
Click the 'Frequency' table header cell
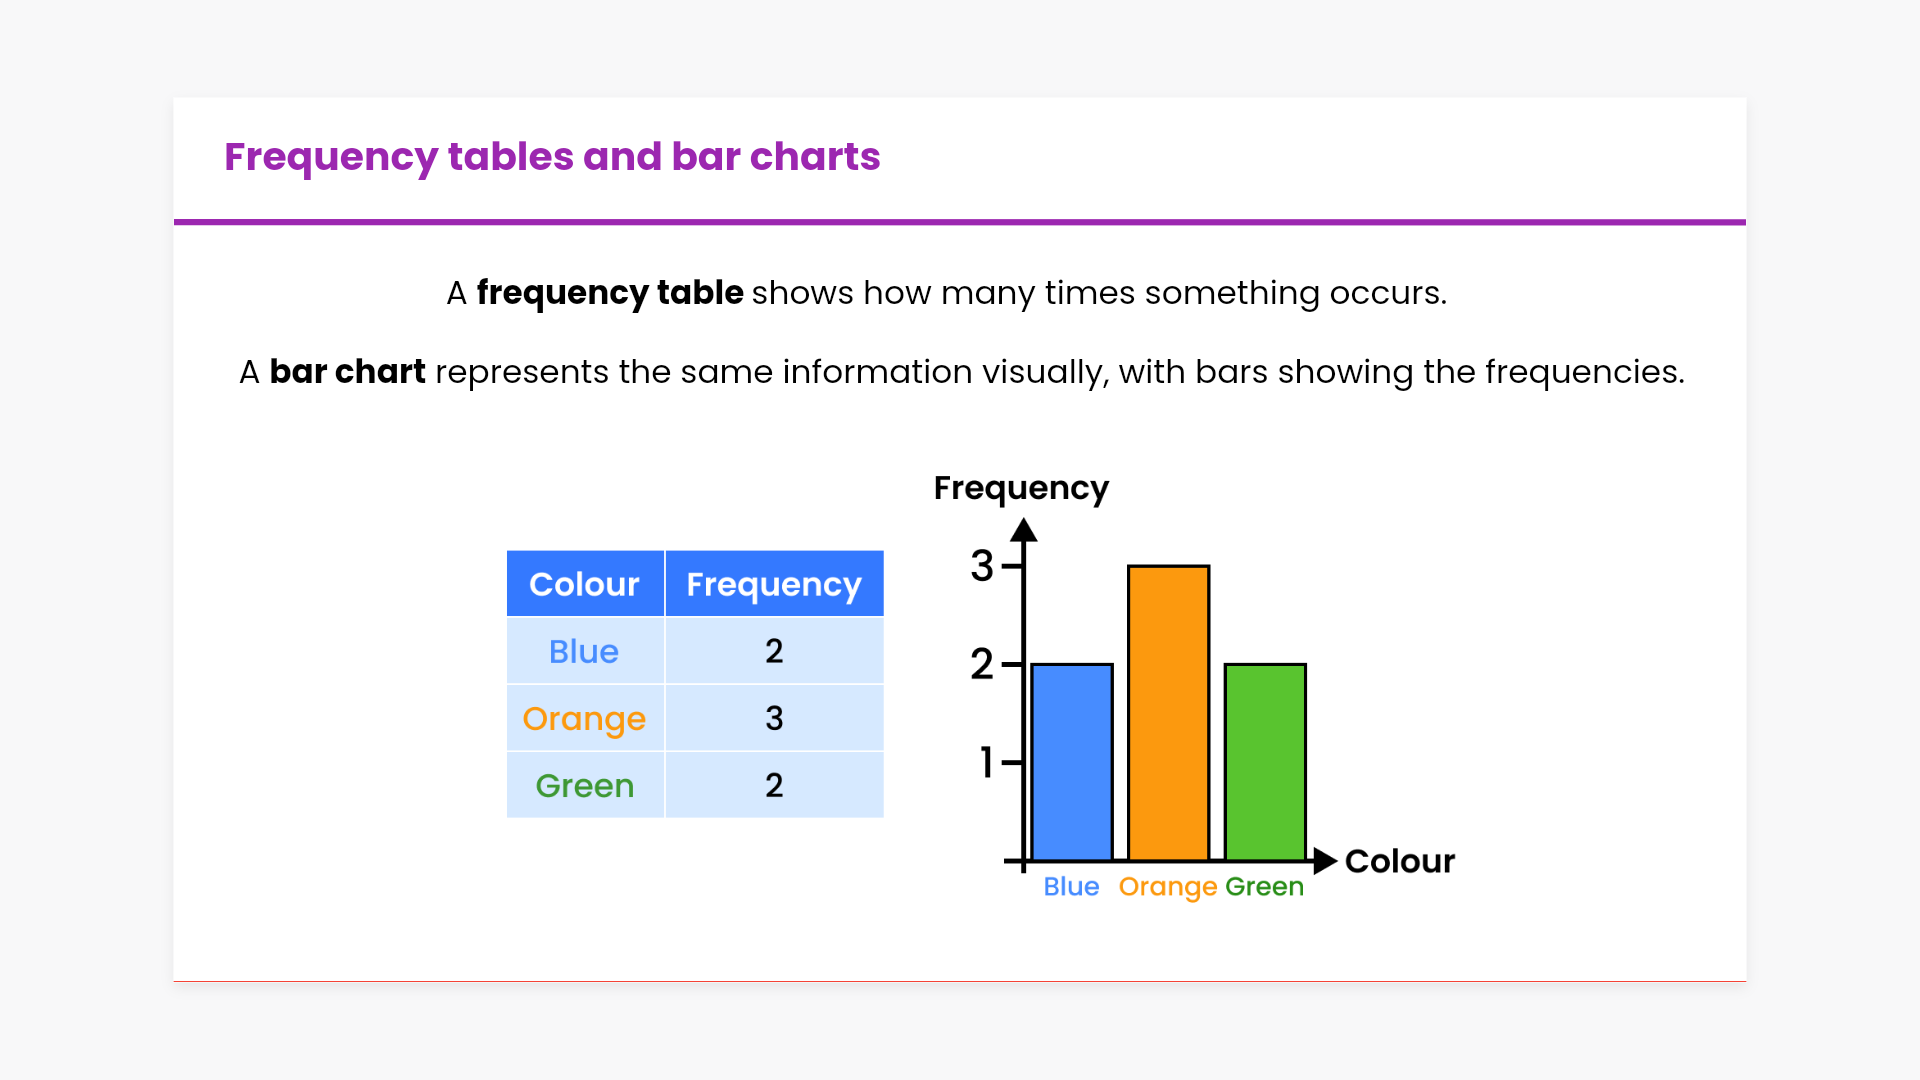pyautogui.click(x=774, y=584)
